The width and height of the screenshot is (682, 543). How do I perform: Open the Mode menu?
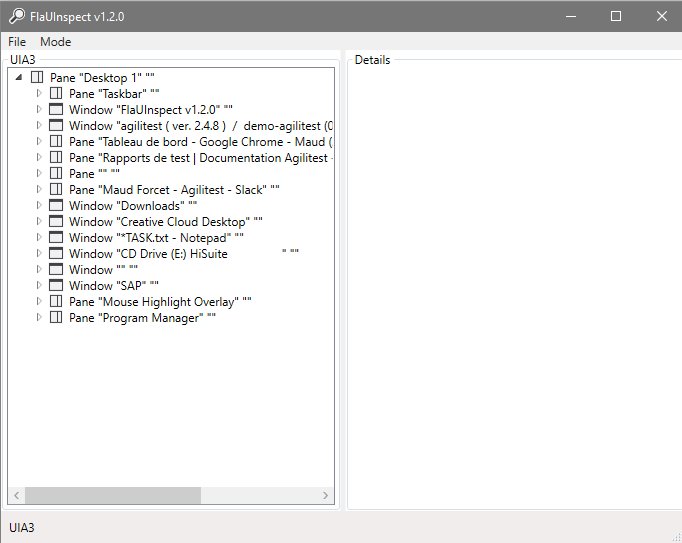(x=55, y=42)
